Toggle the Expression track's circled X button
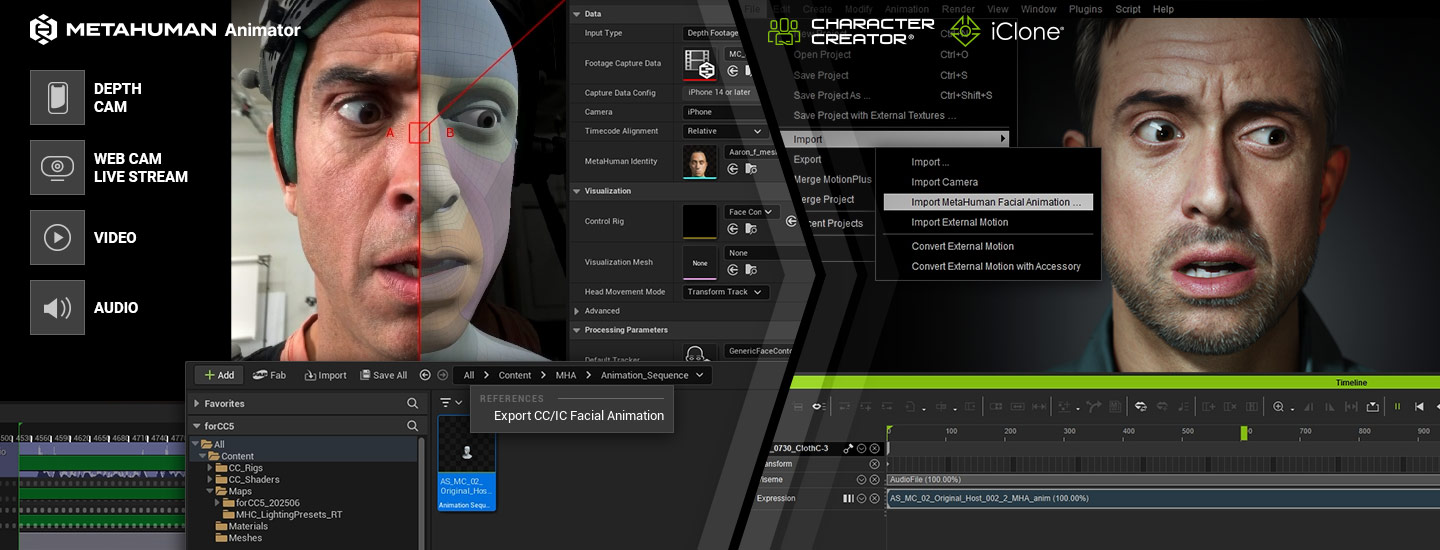The height and width of the screenshot is (550, 1440). (874, 498)
